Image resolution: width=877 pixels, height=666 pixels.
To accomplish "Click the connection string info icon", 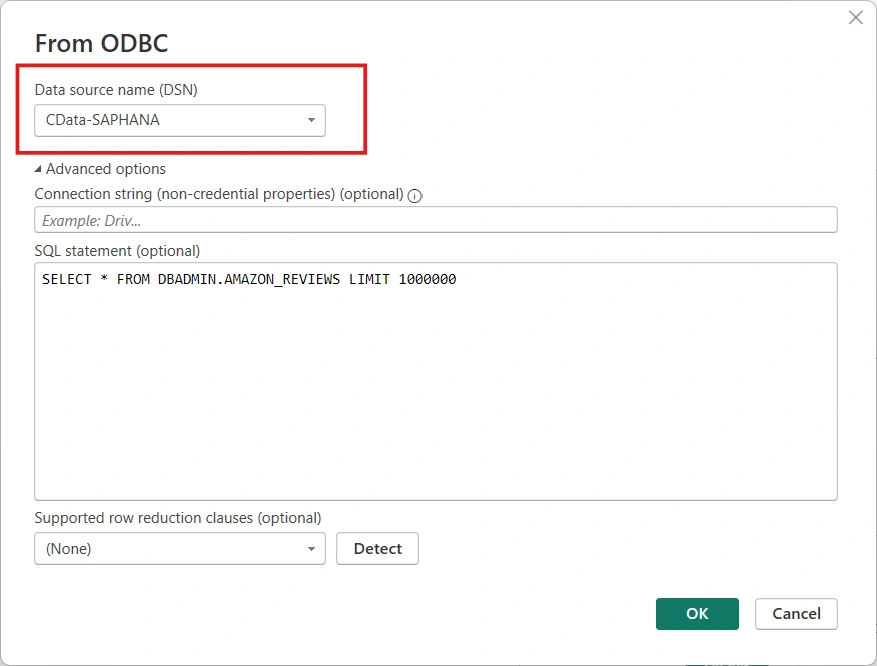I will 414,196.
